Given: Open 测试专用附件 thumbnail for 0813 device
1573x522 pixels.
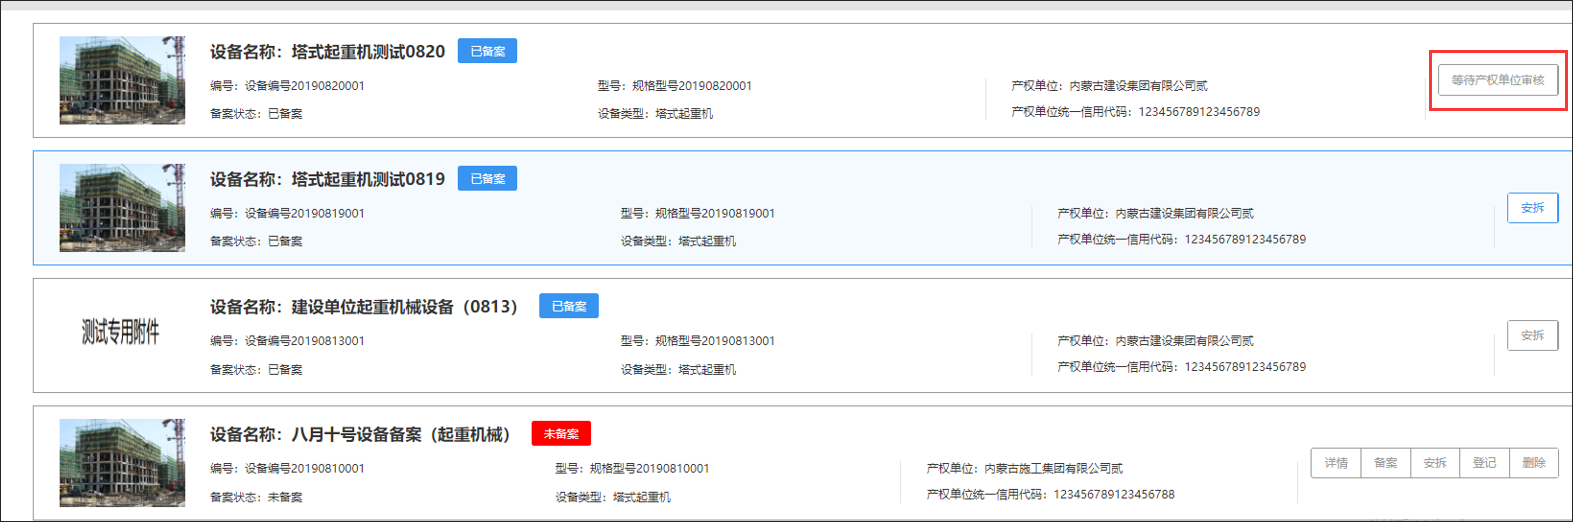Looking at the screenshot, I should tap(121, 333).
